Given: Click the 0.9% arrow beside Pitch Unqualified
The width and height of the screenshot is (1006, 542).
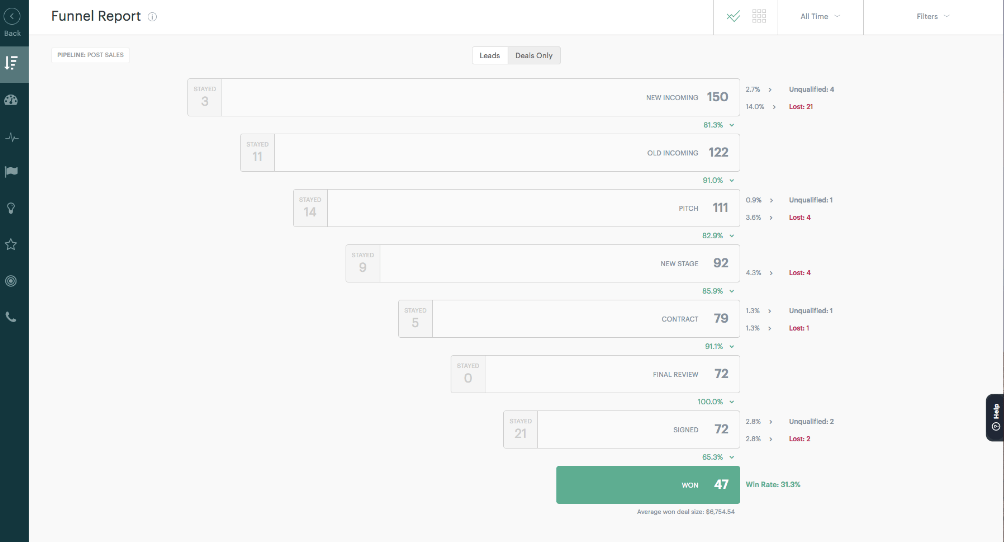Looking at the screenshot, I should [771, 200].
